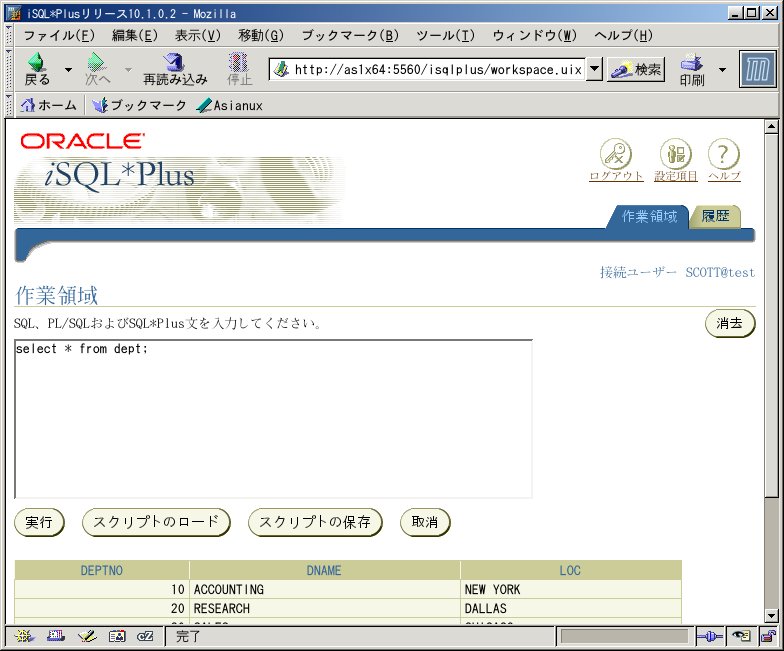Open the Asianux bookmark

click(x=230, y=106)
